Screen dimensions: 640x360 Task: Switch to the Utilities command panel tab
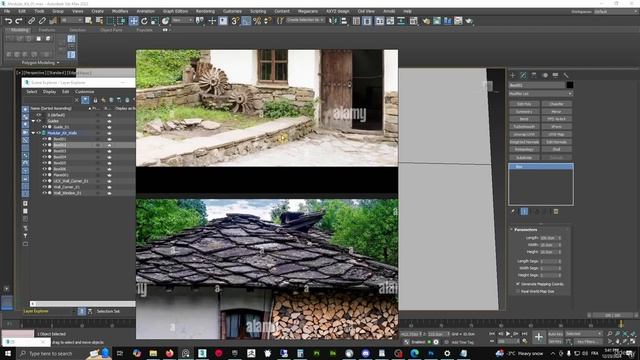point(566,75)
